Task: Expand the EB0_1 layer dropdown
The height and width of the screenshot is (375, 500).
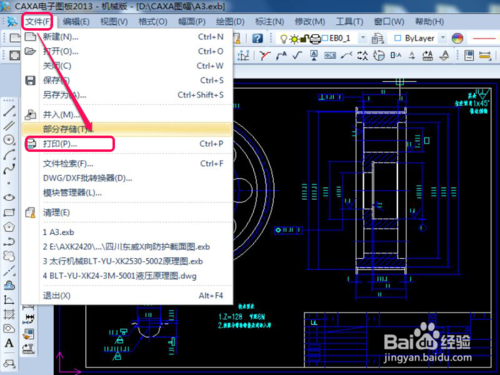Action: tap(363, 38)
